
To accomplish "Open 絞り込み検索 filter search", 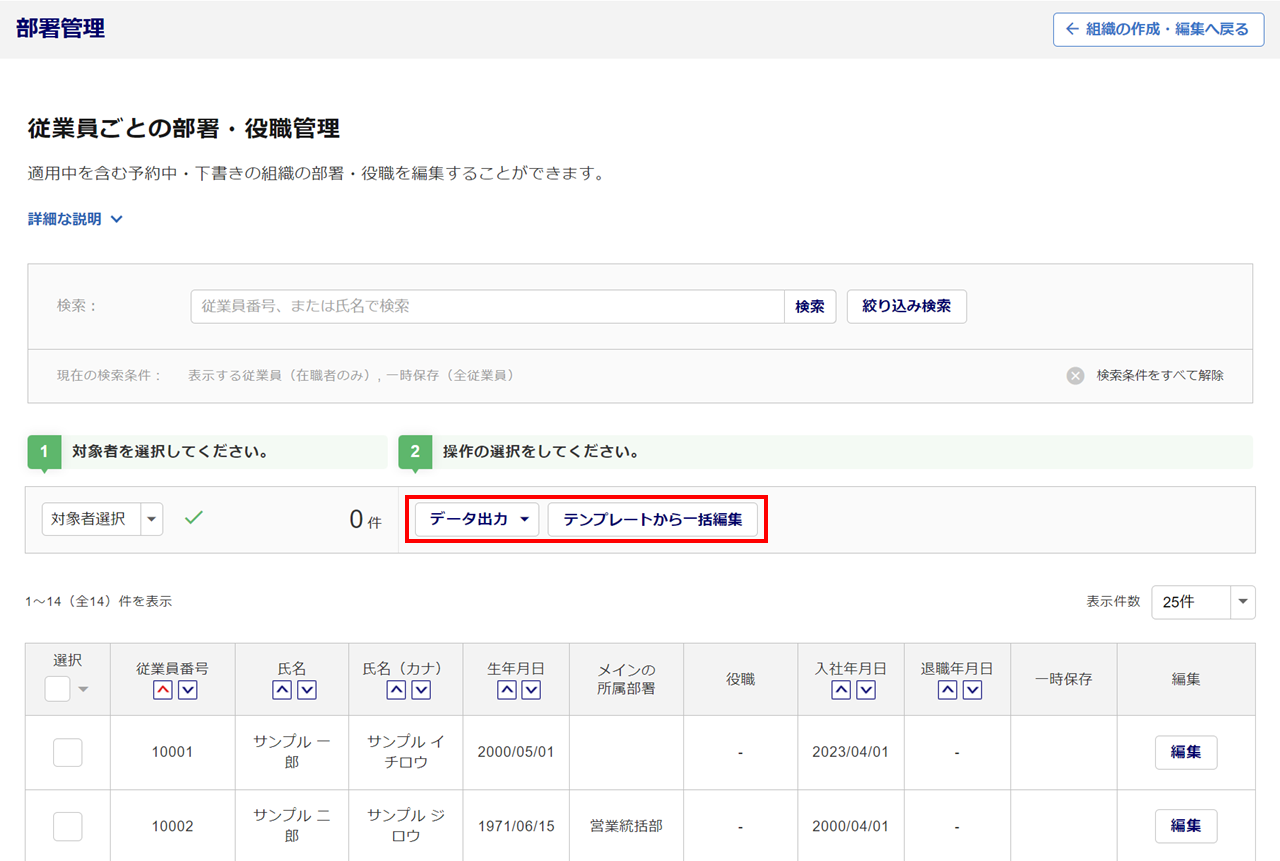I will coord(907,307).
